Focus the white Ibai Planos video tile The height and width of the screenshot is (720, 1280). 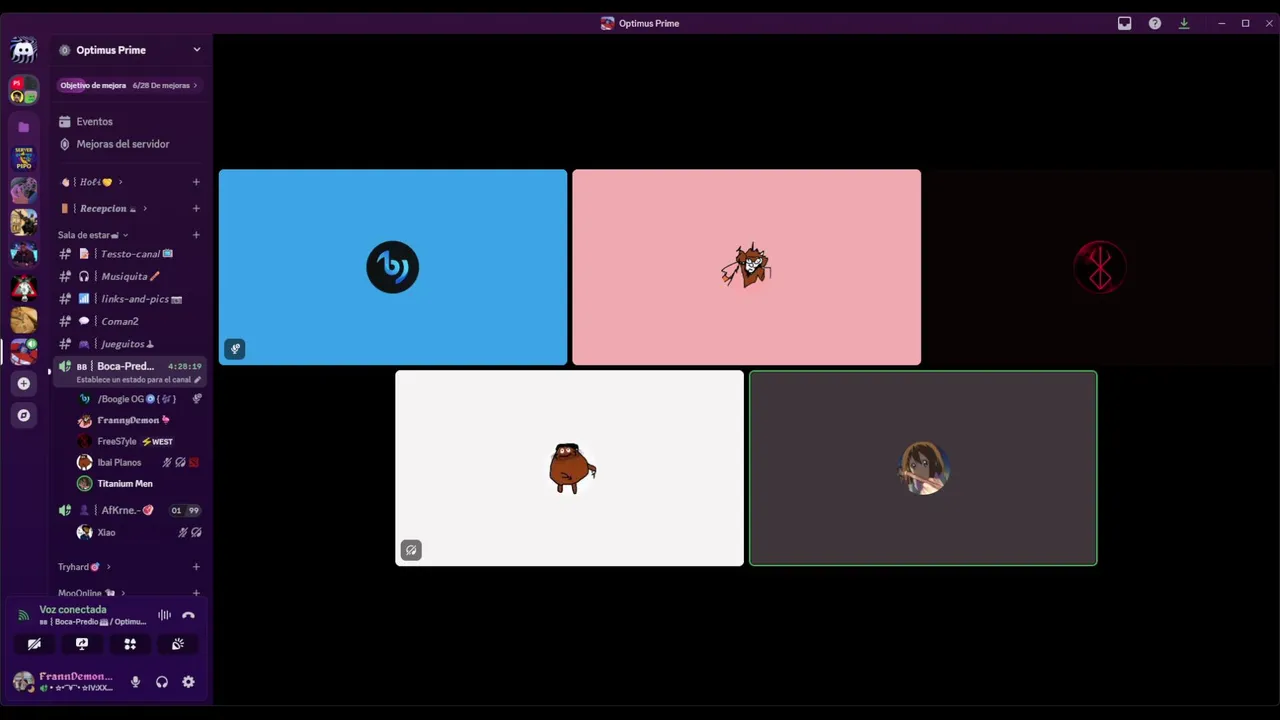[570, 468]
